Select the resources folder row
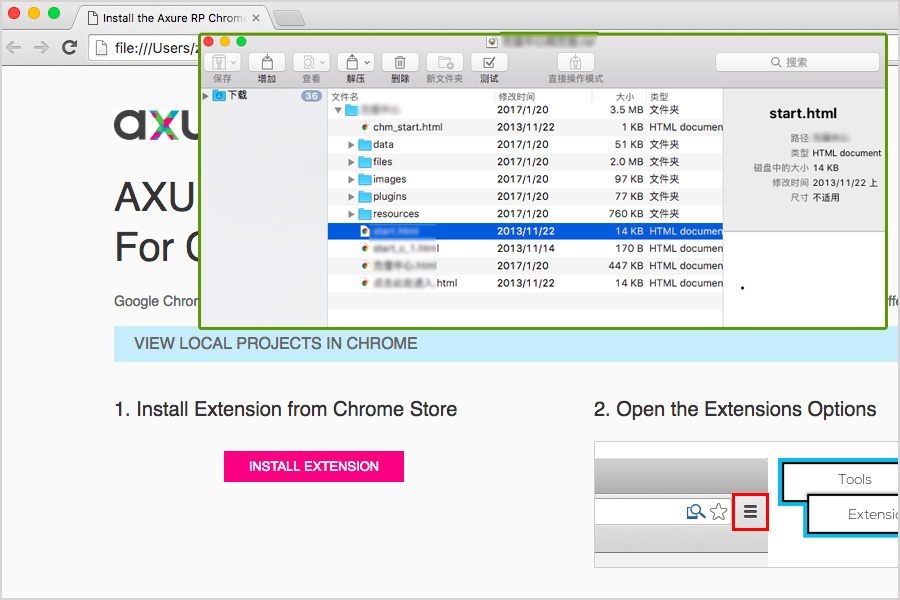Screen dimensions: 900x600 tap(525, 214)
